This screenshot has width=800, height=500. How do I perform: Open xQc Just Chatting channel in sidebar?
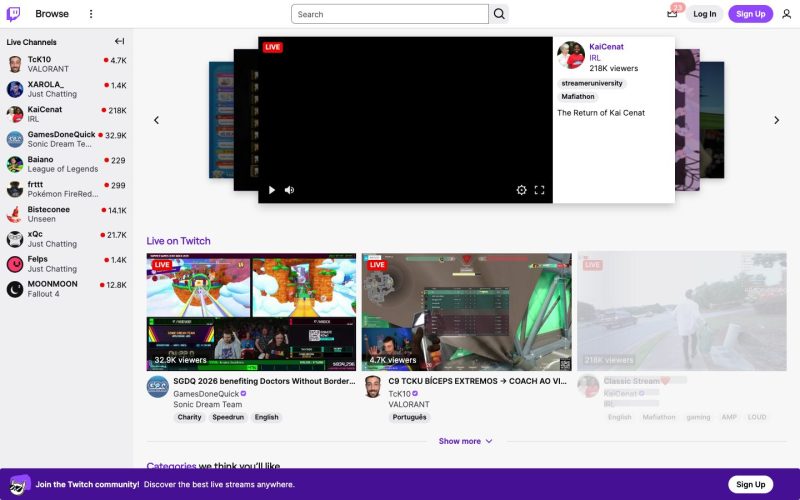(x=66, y=239)
